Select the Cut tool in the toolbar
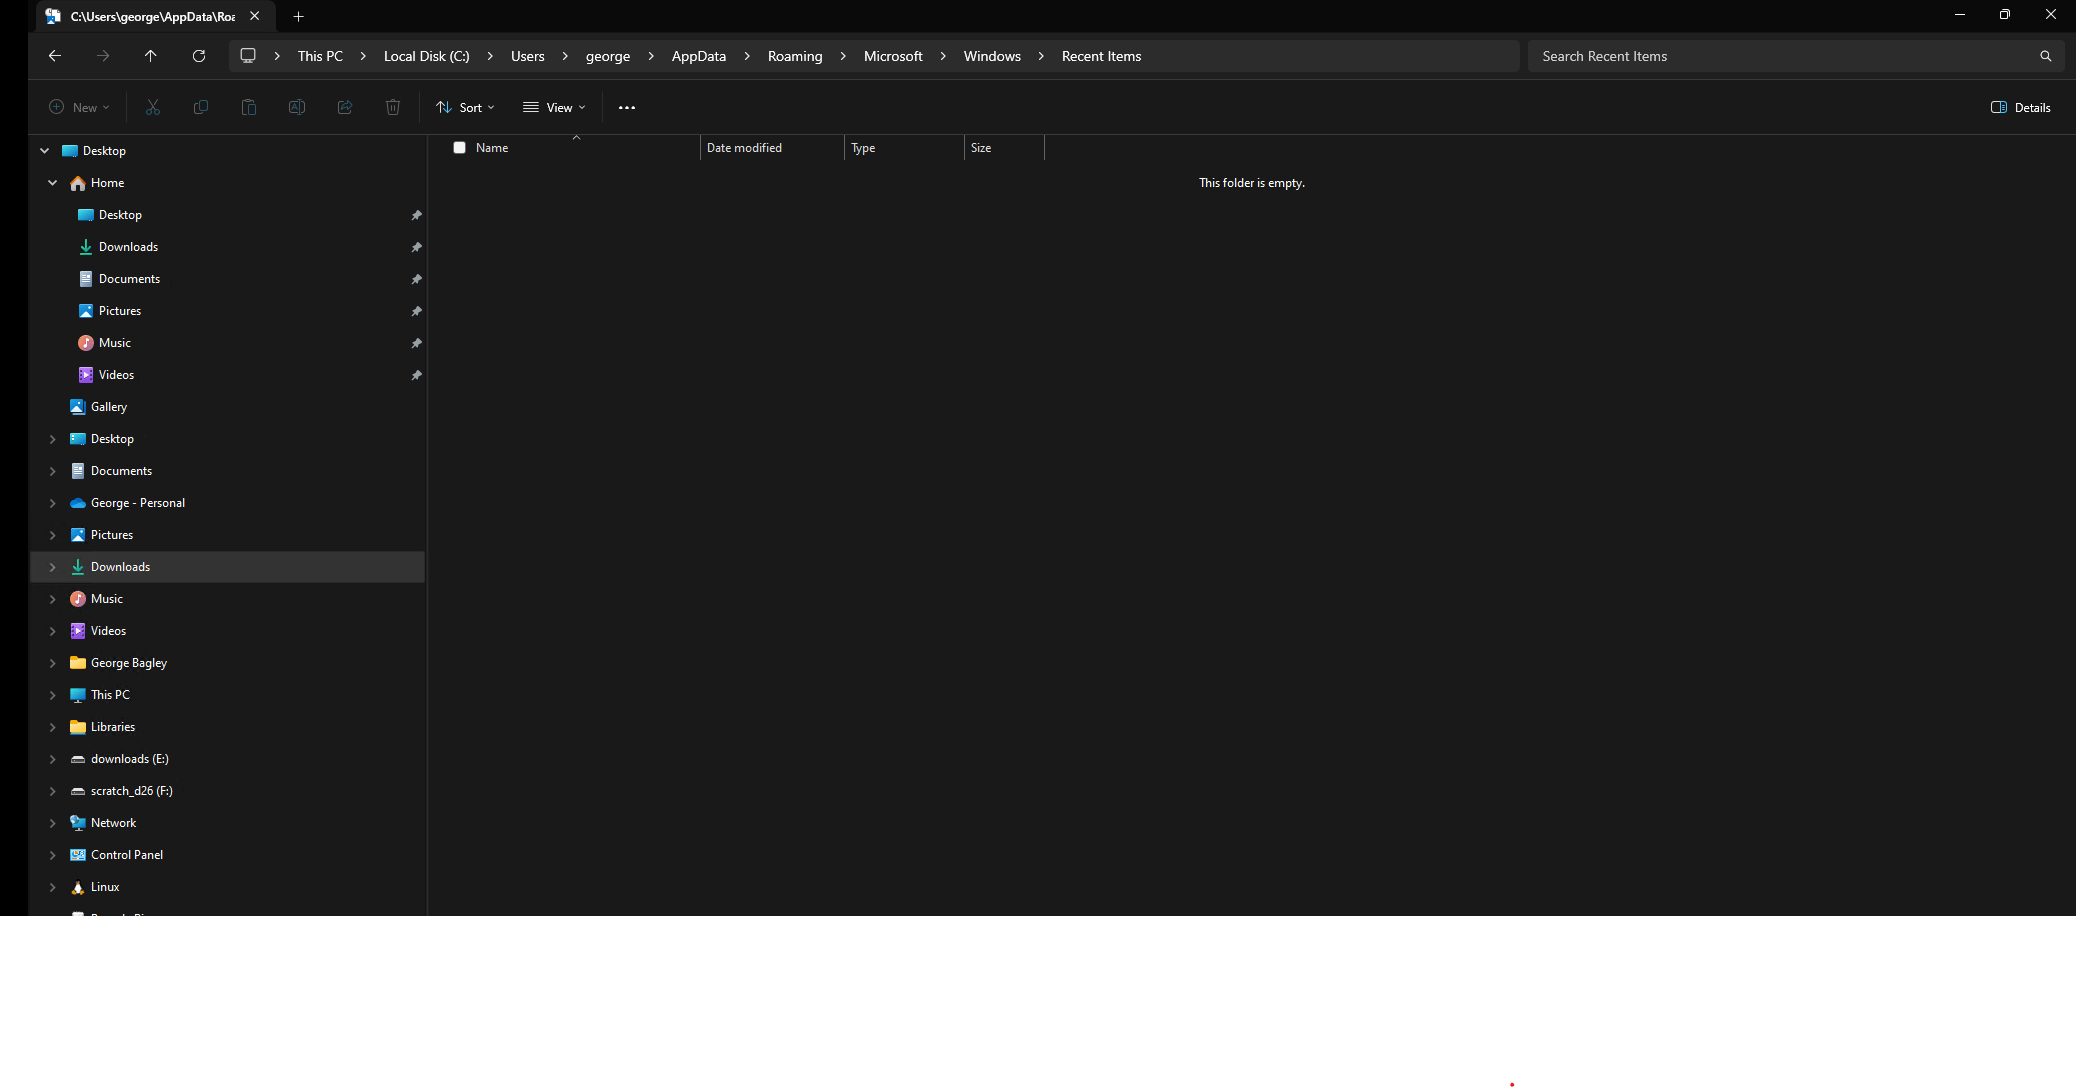Viewport: 2076px width, 1088px height. pyautogui.click(x=153, y=107)
